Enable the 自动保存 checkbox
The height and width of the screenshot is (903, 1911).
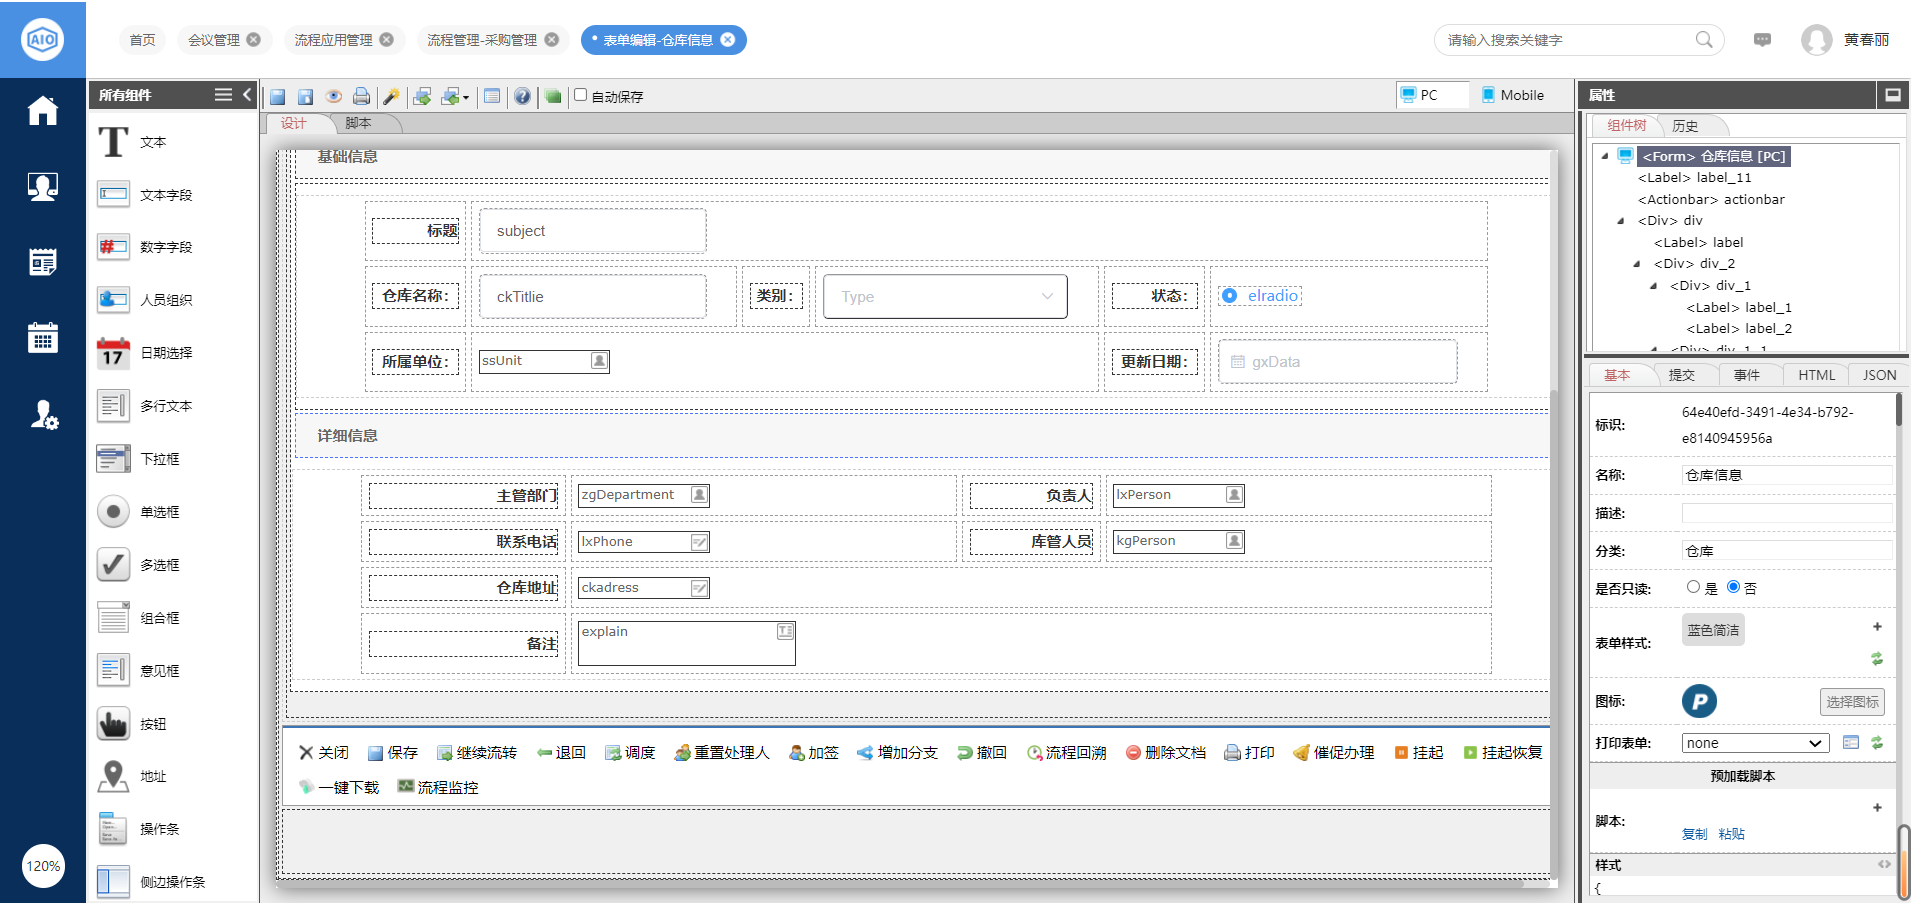coord(580,95)
